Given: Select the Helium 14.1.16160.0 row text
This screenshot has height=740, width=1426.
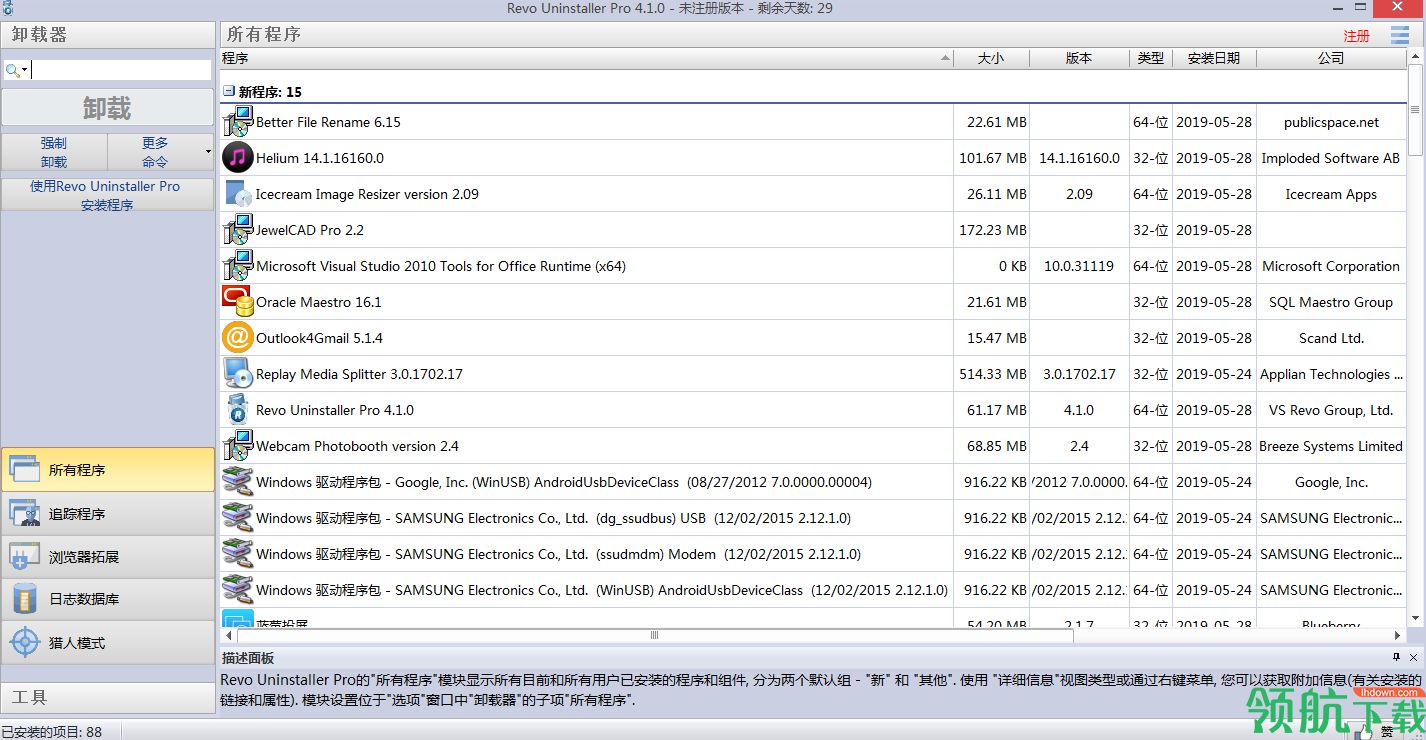Looking at the screenshot, I should point(320,158).
